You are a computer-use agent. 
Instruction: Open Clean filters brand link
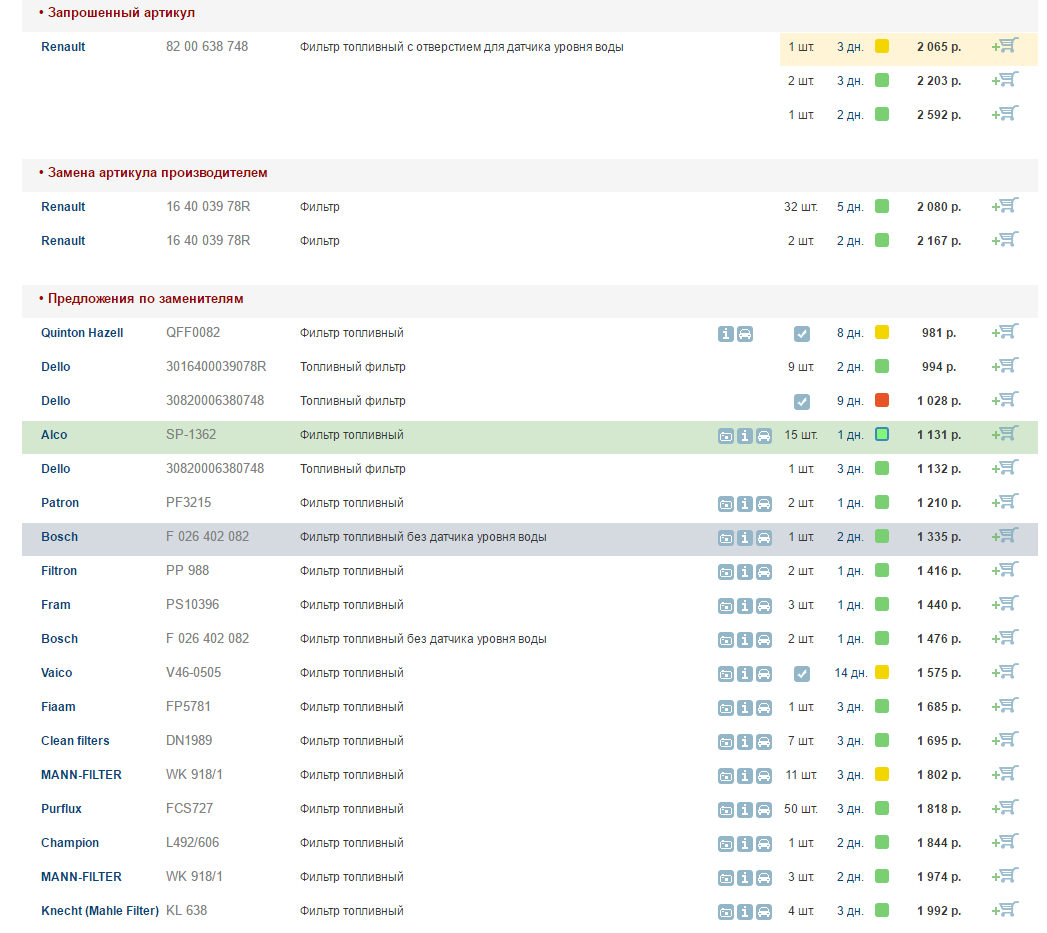pos(75,741)
